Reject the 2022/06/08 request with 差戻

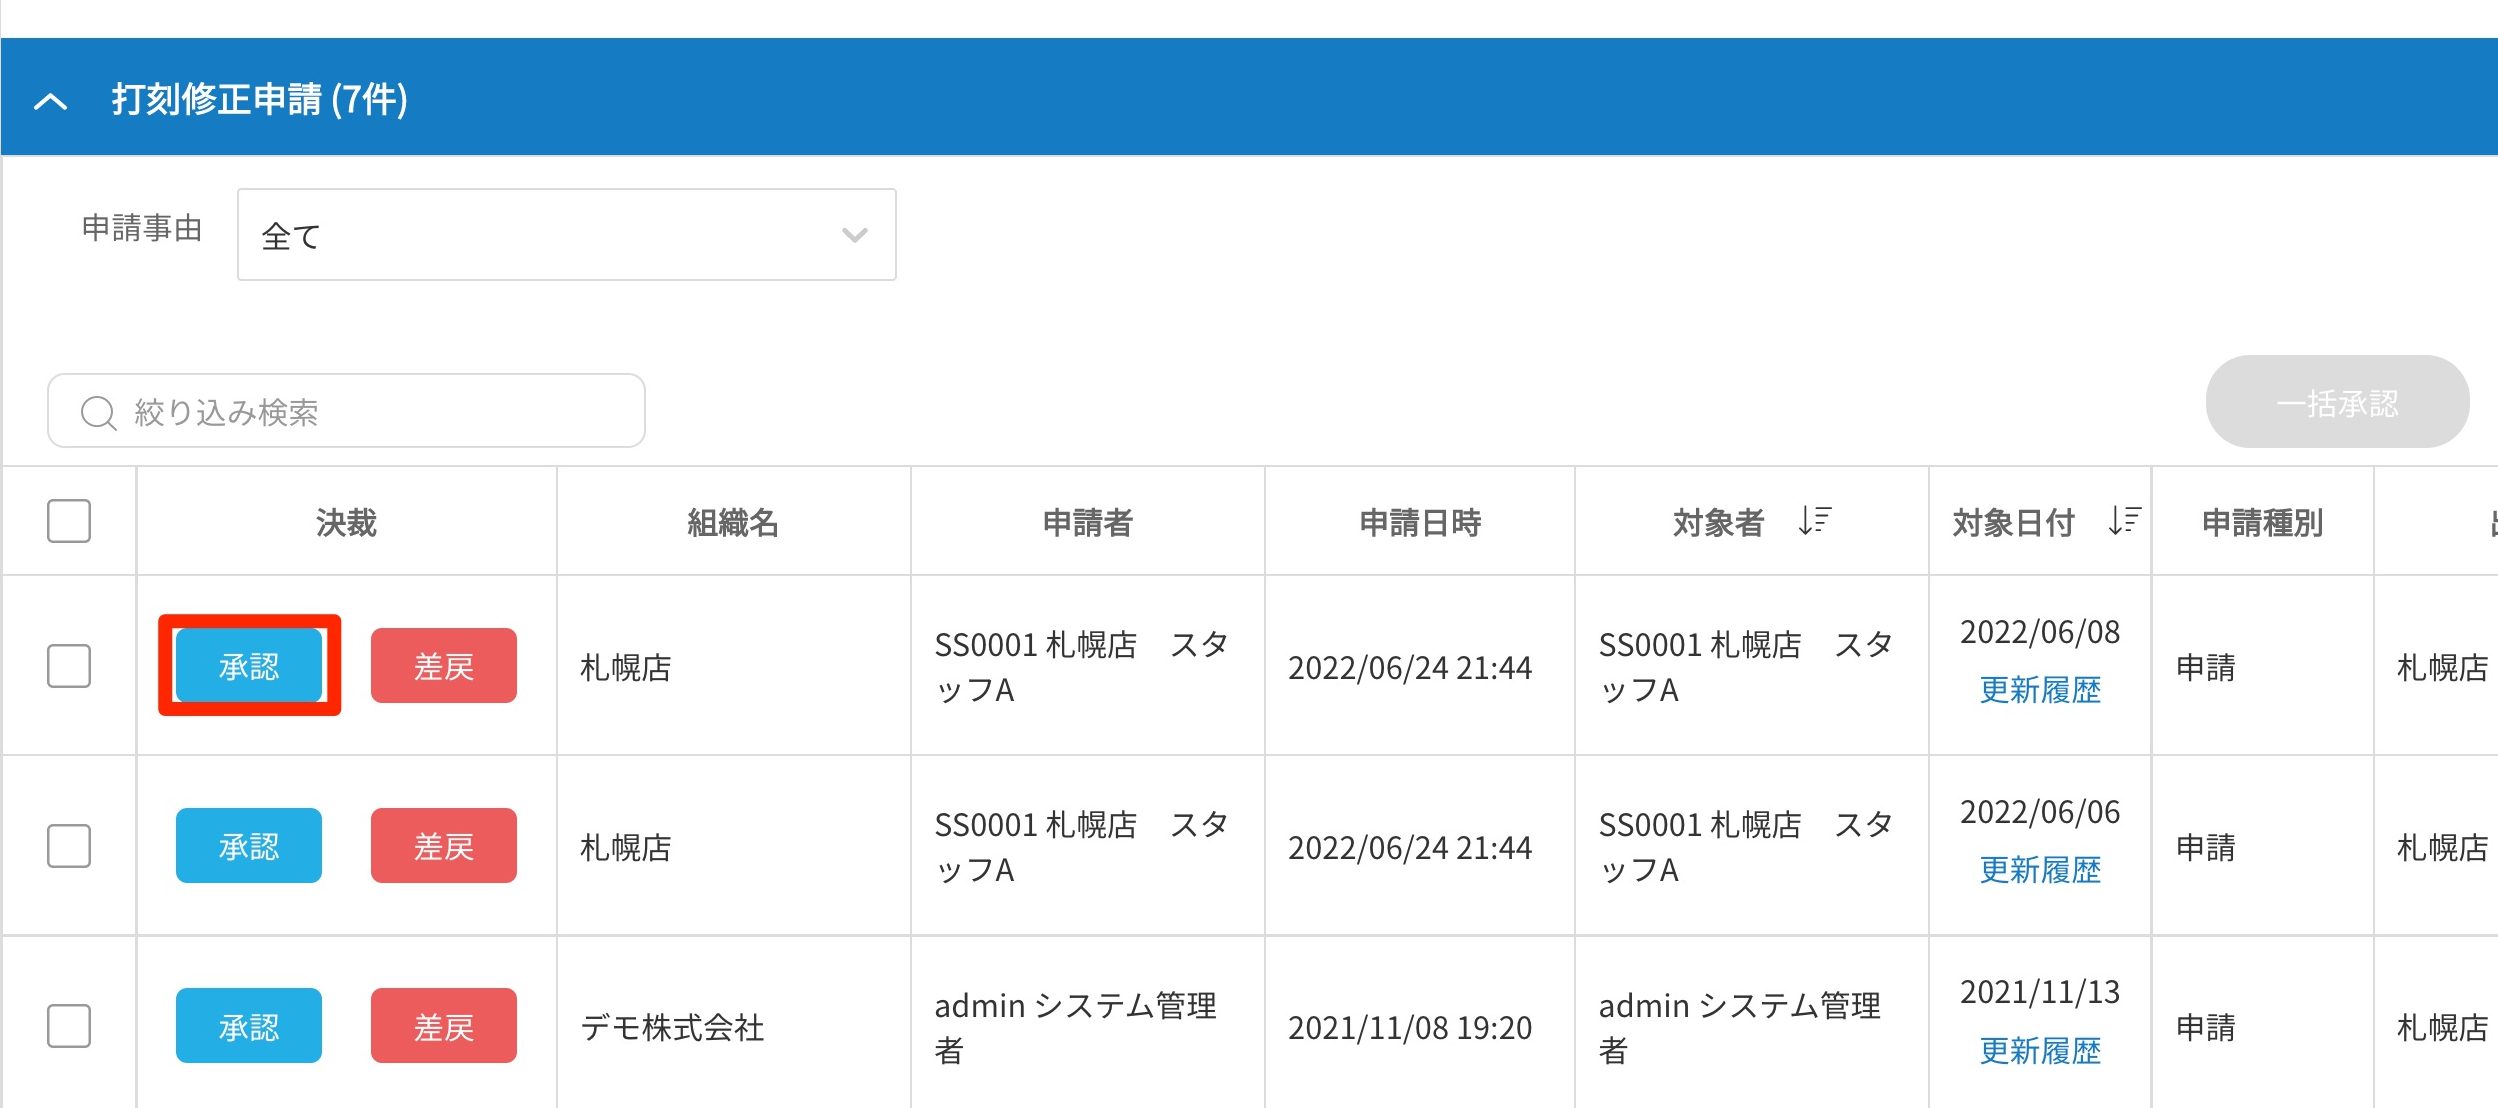[443, 666]
